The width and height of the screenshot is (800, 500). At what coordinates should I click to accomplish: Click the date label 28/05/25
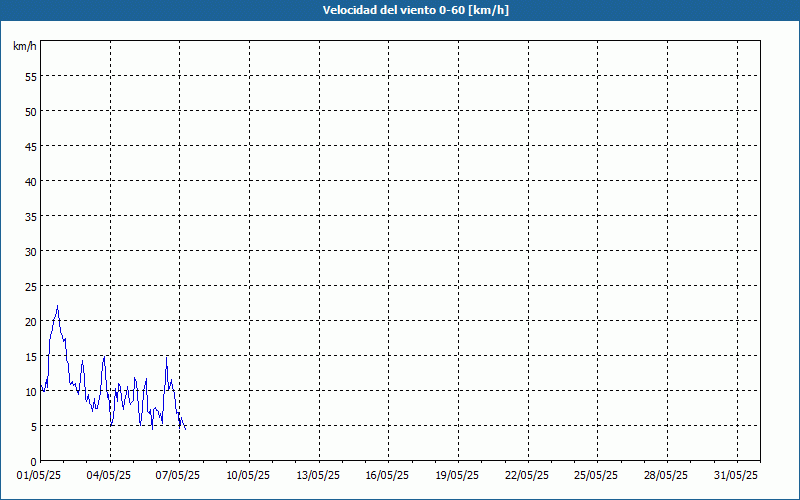tap(666, 476)
